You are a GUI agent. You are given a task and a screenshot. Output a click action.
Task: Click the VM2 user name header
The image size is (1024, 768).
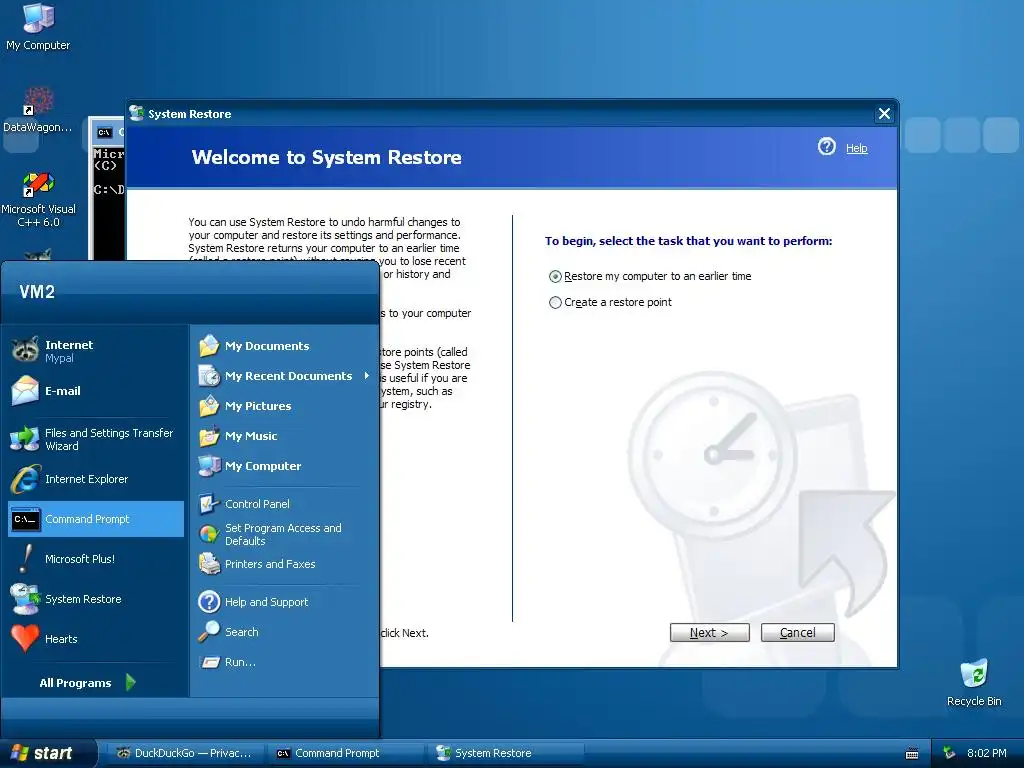click(x=37, y=291)
